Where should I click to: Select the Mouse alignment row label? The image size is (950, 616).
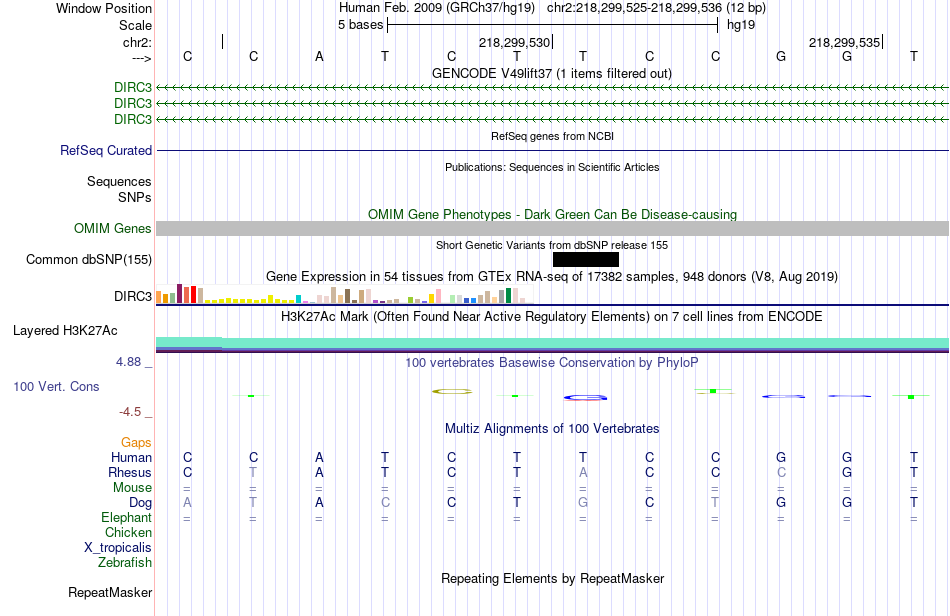[133, 488]
